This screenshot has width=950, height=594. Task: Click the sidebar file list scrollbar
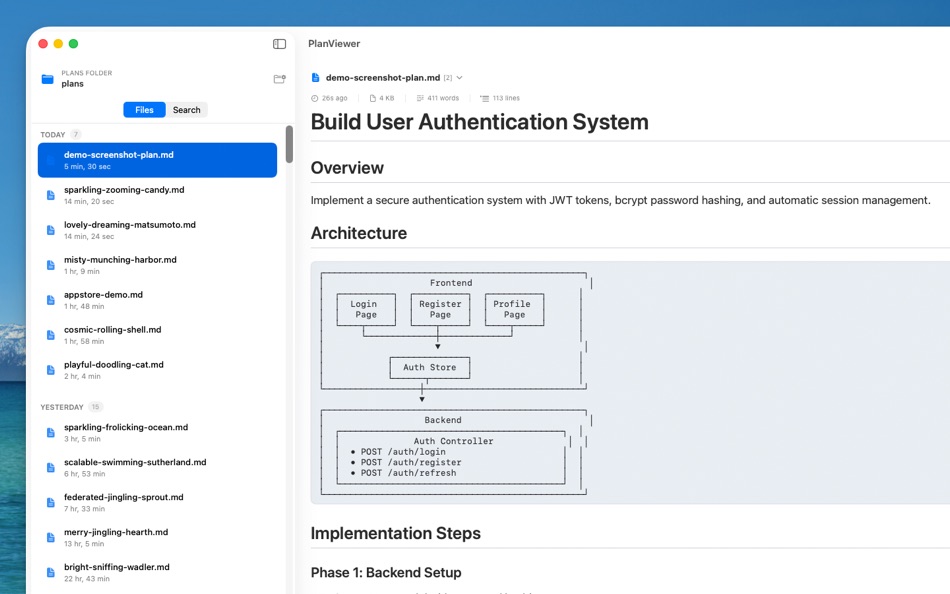pyautogui.click(x=289, y=144)
